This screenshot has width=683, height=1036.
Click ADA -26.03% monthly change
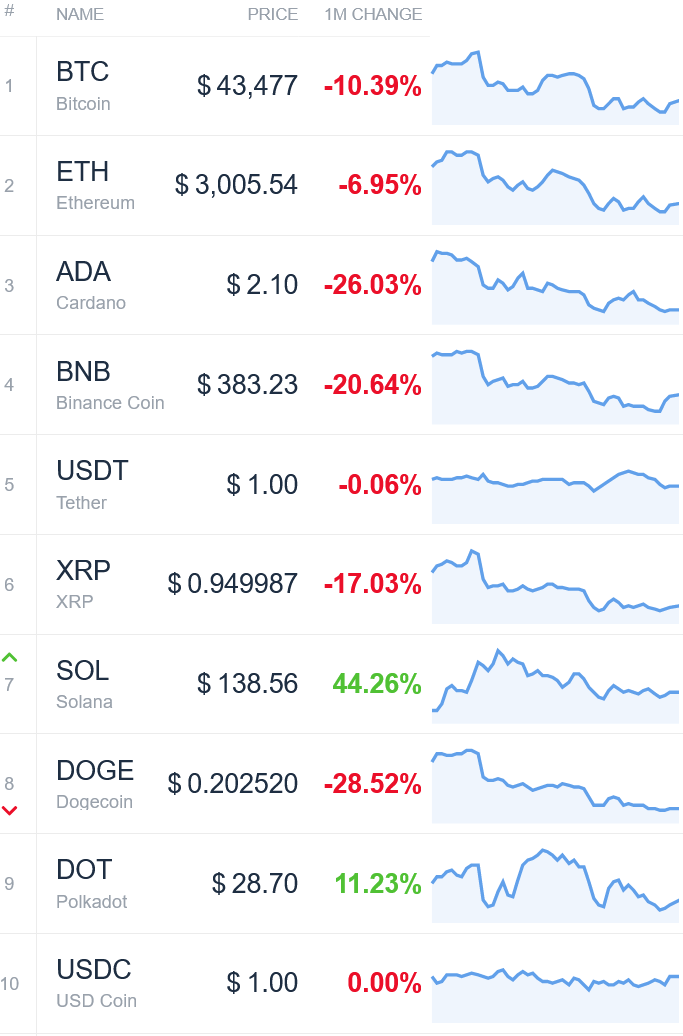click(x=373, y=285)
